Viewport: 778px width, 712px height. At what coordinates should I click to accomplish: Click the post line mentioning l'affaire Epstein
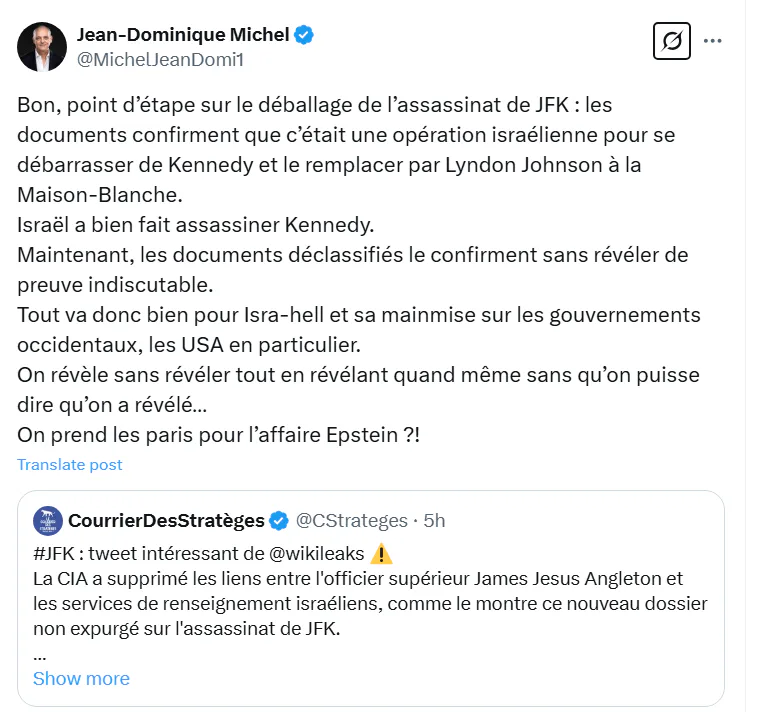tap(218, 435)
